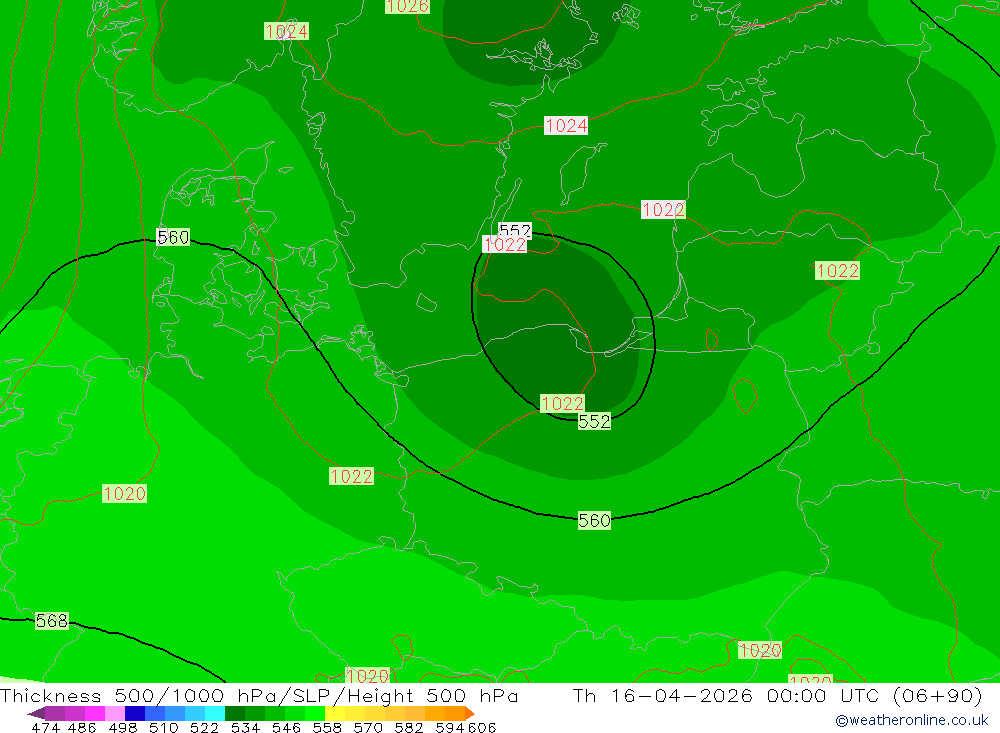Click the 582 legend value

[408, 727]
